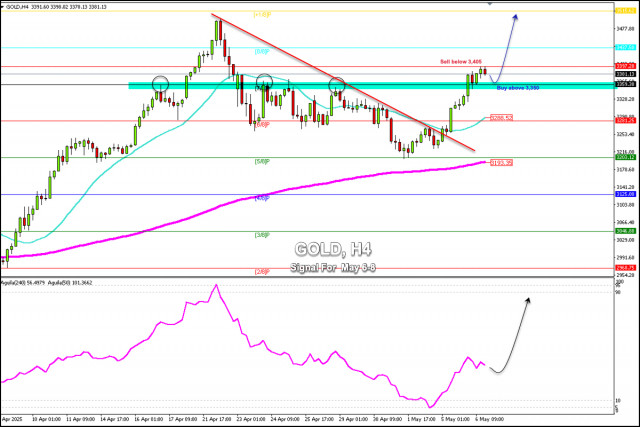
Task: Click the '21 Apr 17:00' time axis label
Action: [x=217, y=419]
